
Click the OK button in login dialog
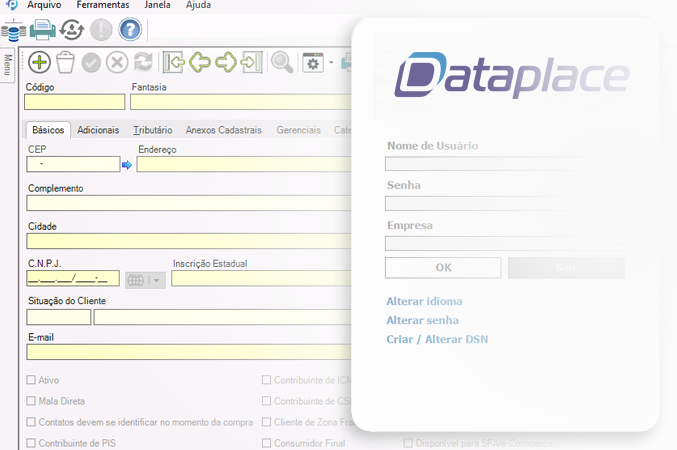[443, 268]
